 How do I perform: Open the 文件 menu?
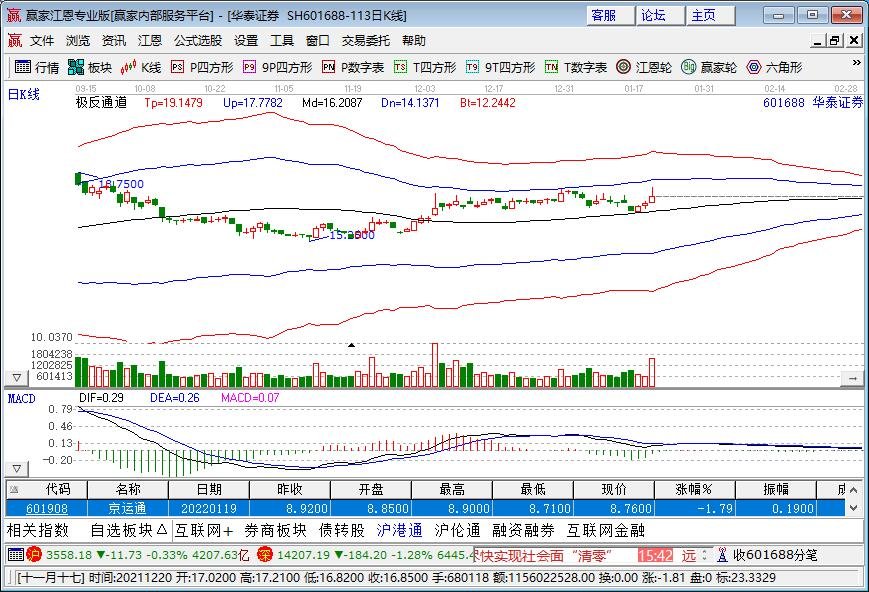pyautogui.click(x=42, y=40)
